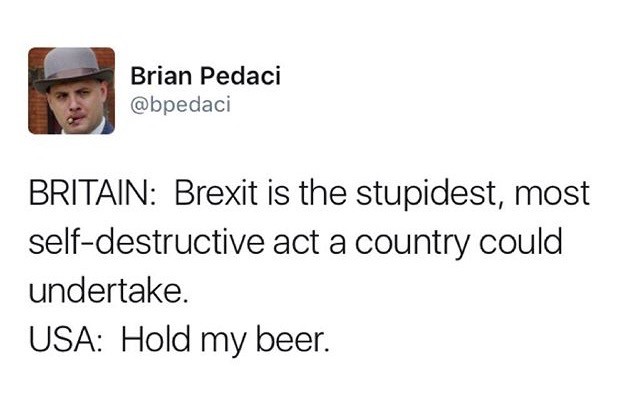Click the grey hat in the avatar photo

68,67
